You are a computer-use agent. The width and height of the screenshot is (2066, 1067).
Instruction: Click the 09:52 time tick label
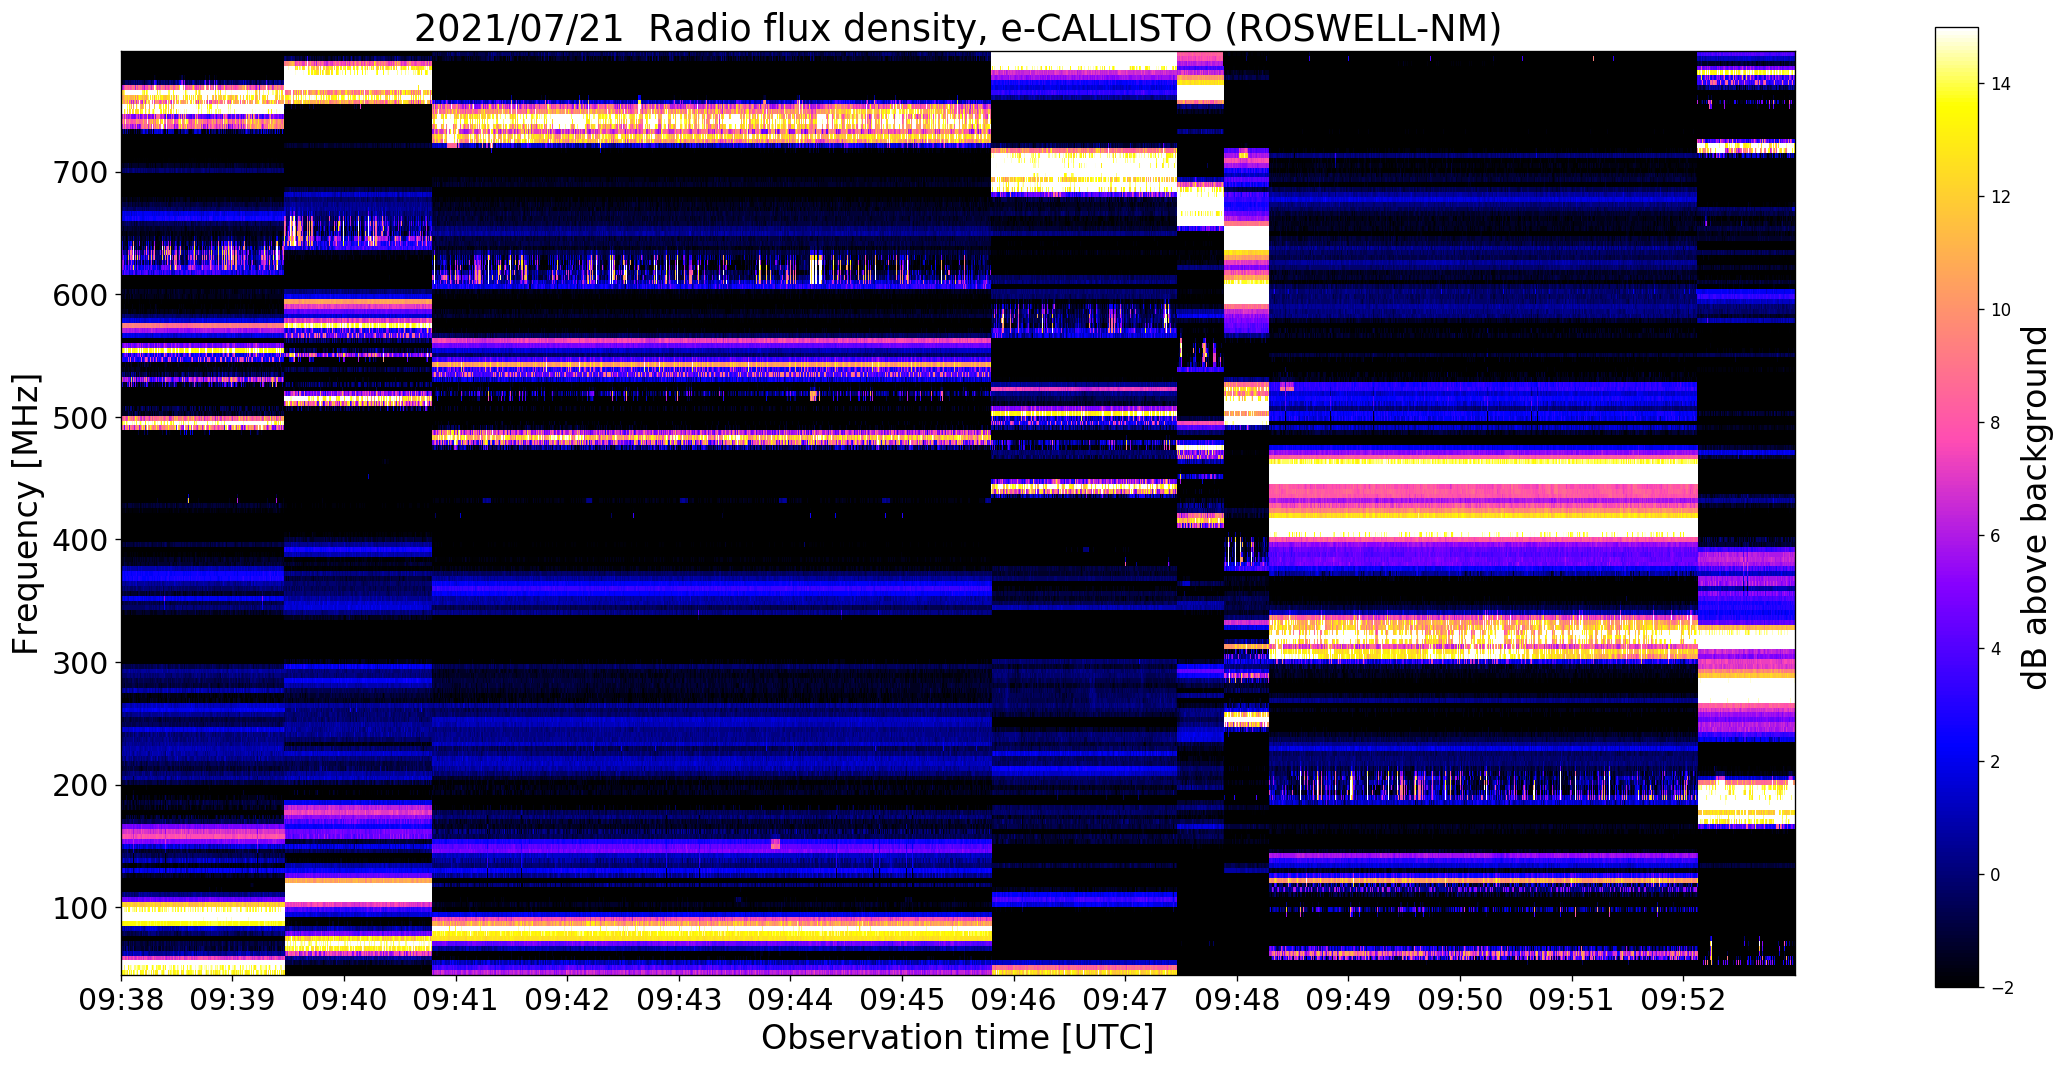pos(1684,1000)
